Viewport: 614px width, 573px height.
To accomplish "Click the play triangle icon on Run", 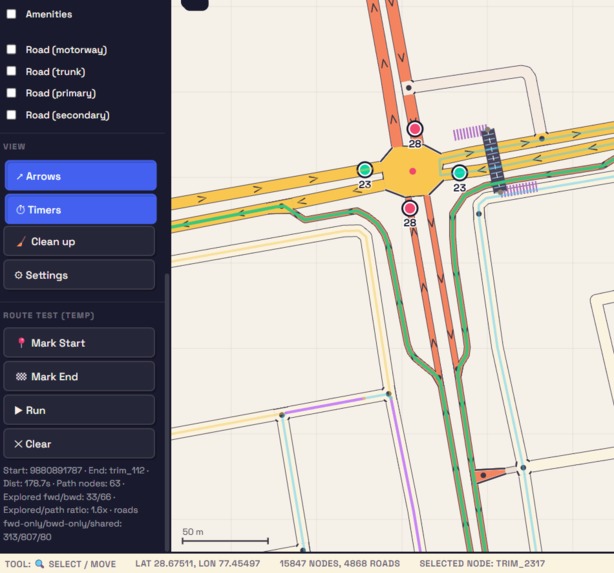I will click(x=18, y=410).
